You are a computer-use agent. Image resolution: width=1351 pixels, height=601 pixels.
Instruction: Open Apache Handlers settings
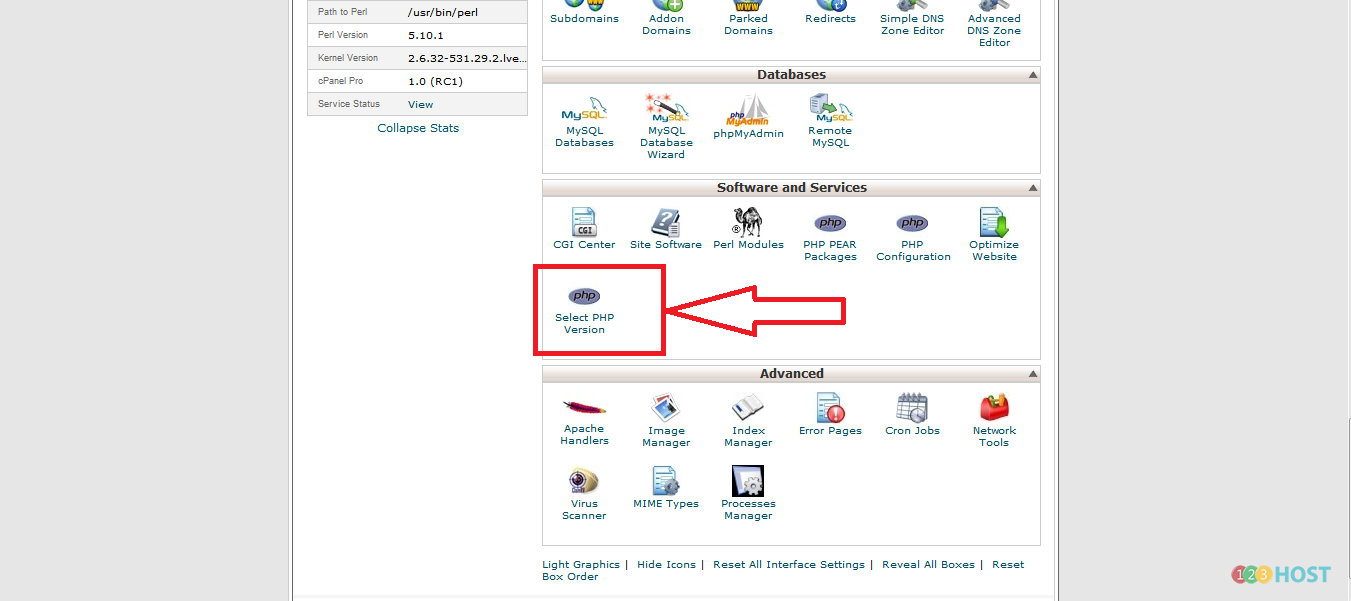tap(584, 408)
